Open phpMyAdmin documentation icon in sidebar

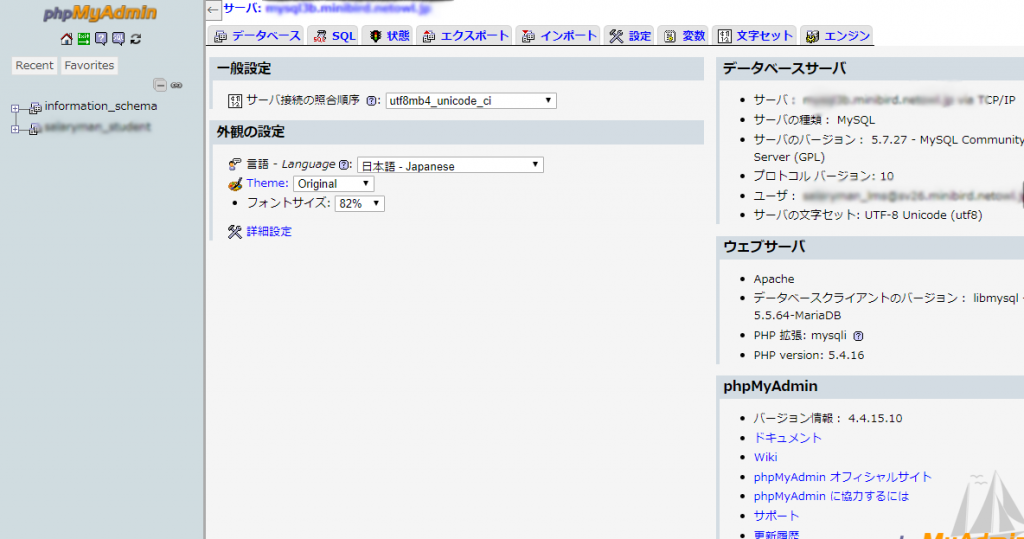point(101,39)
